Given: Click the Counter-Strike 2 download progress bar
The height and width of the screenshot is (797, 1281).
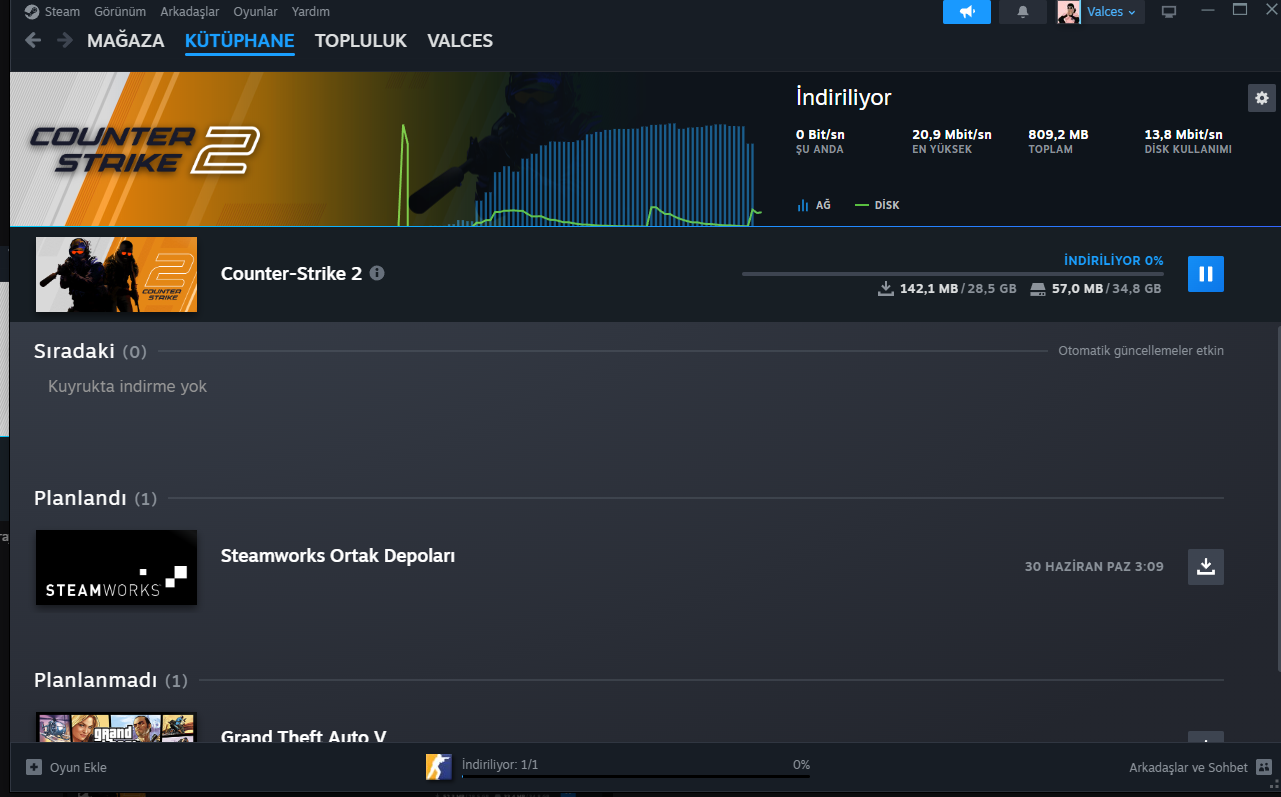Looking at the screenshot, I should click(953, 273).
